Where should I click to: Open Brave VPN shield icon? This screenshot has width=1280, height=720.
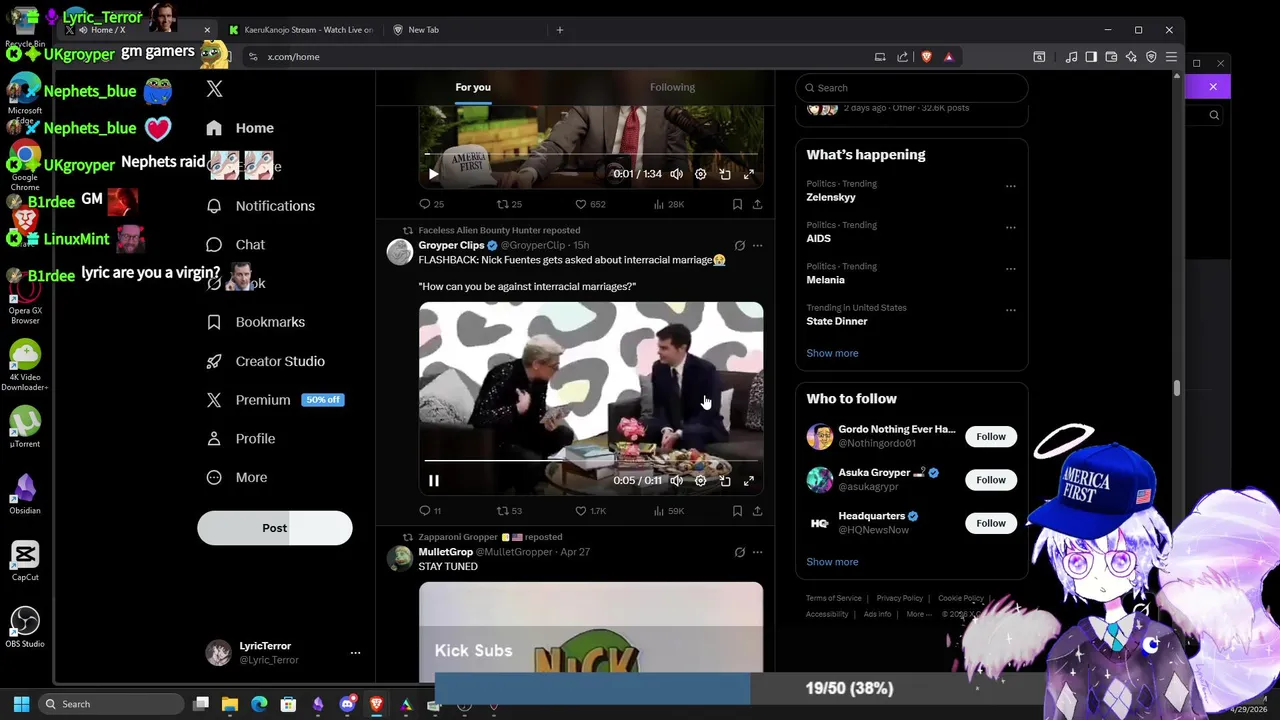(1151, 57)
